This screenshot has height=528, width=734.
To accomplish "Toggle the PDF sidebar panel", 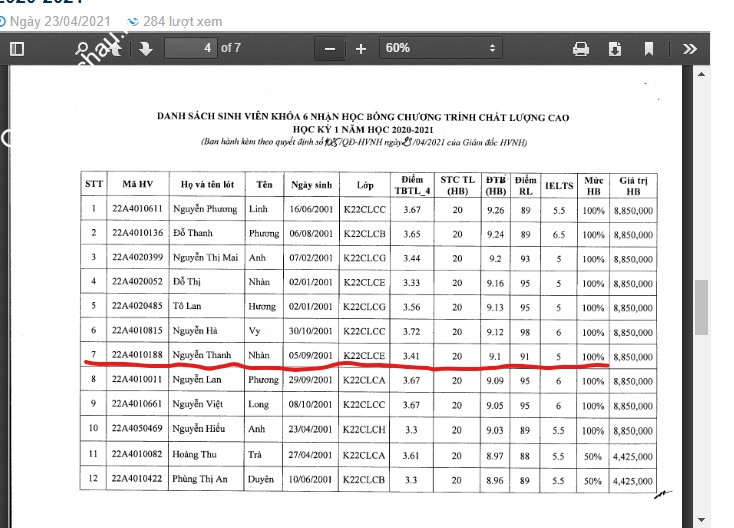I will pos(17,49).
